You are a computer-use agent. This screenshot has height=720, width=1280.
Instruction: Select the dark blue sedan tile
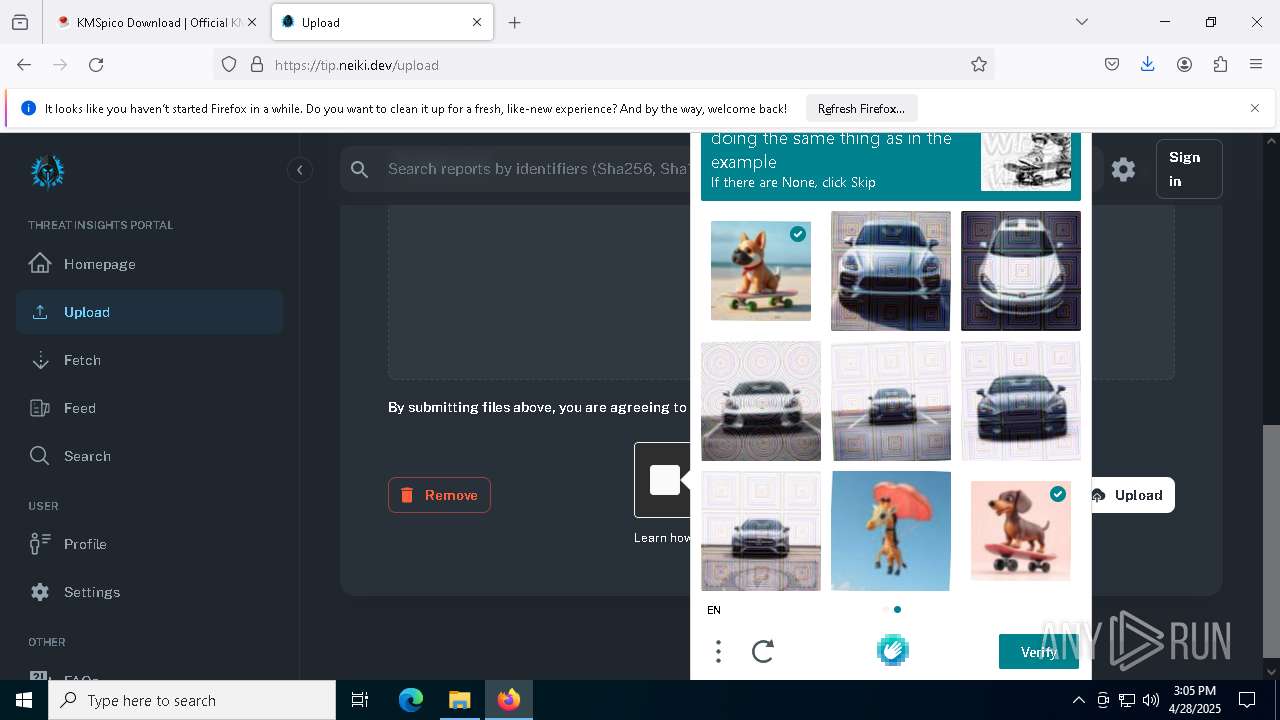[x=1021, y=401]
